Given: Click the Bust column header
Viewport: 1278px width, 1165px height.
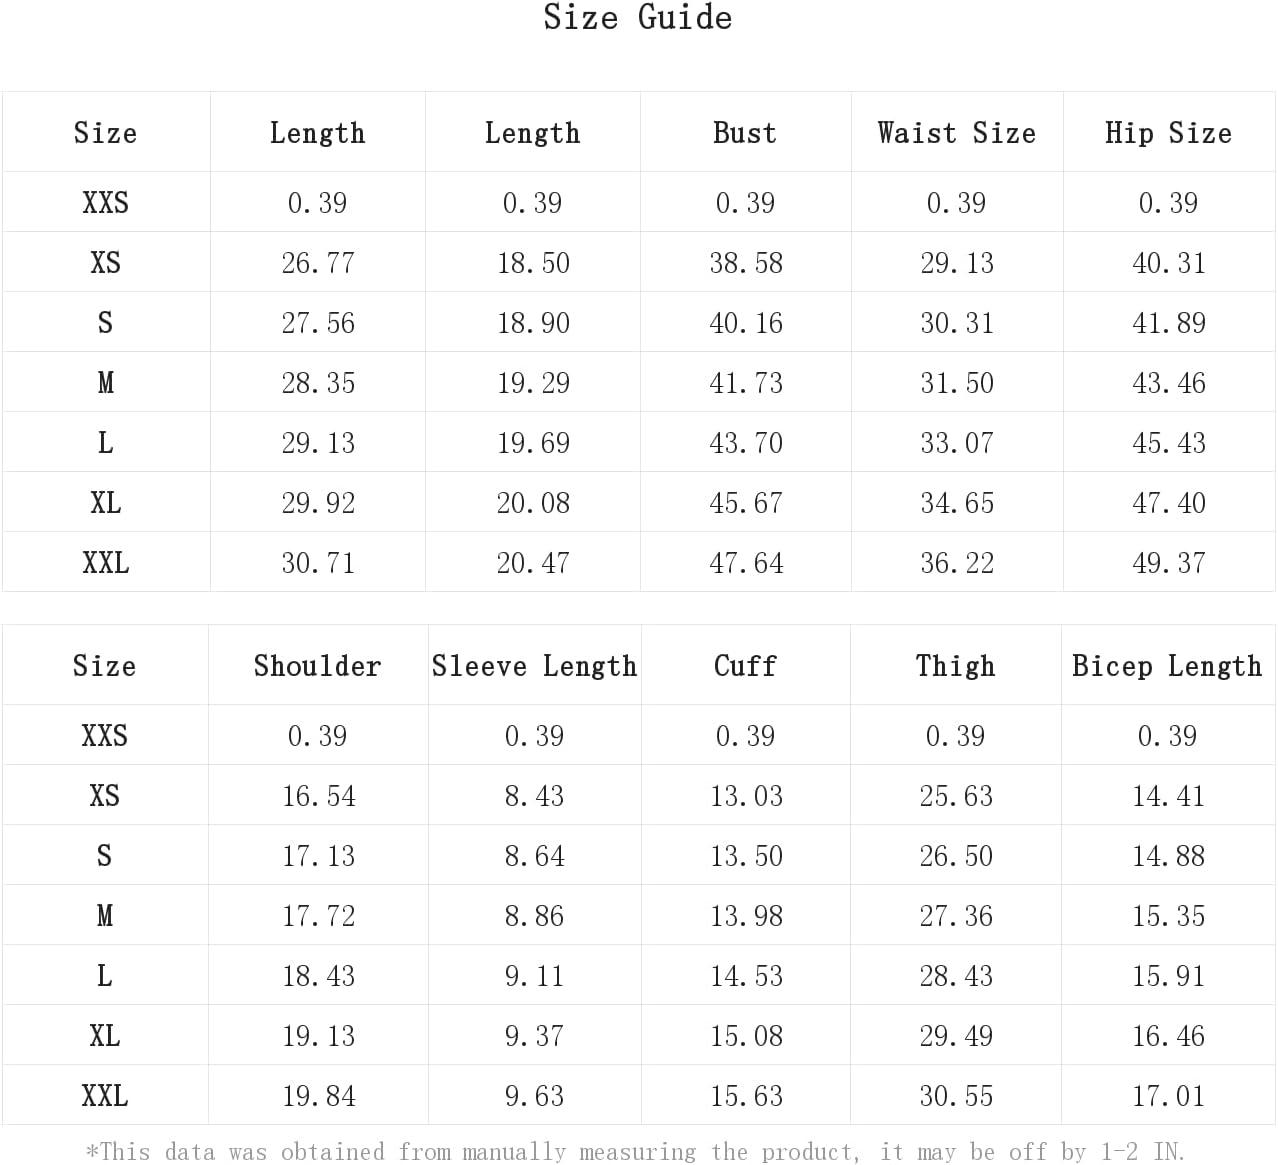Looking at the screenshot, I should (x=745, y=133).
